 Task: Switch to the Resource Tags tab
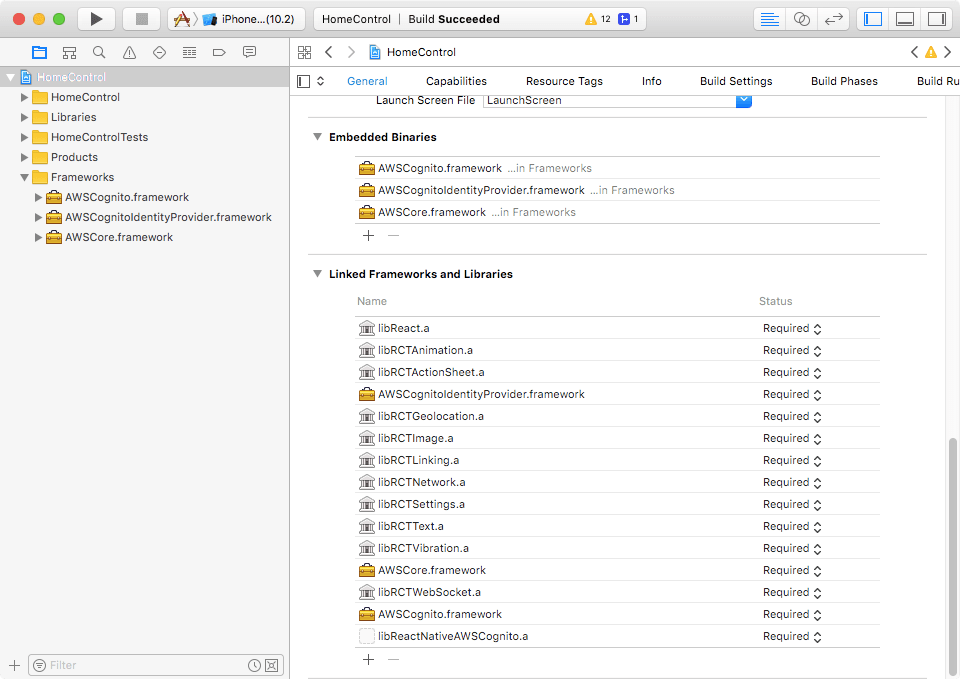point(564,81)
